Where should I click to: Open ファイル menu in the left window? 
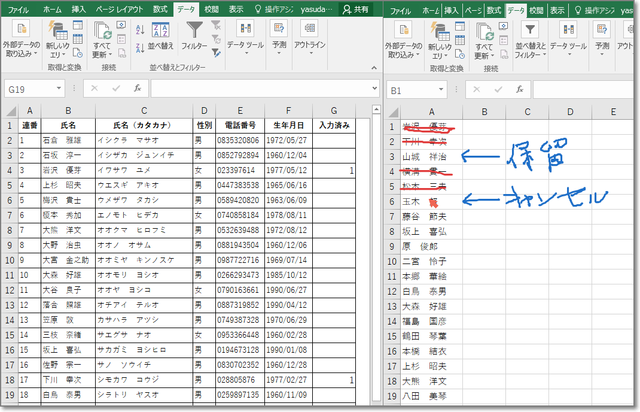(19, 9)
